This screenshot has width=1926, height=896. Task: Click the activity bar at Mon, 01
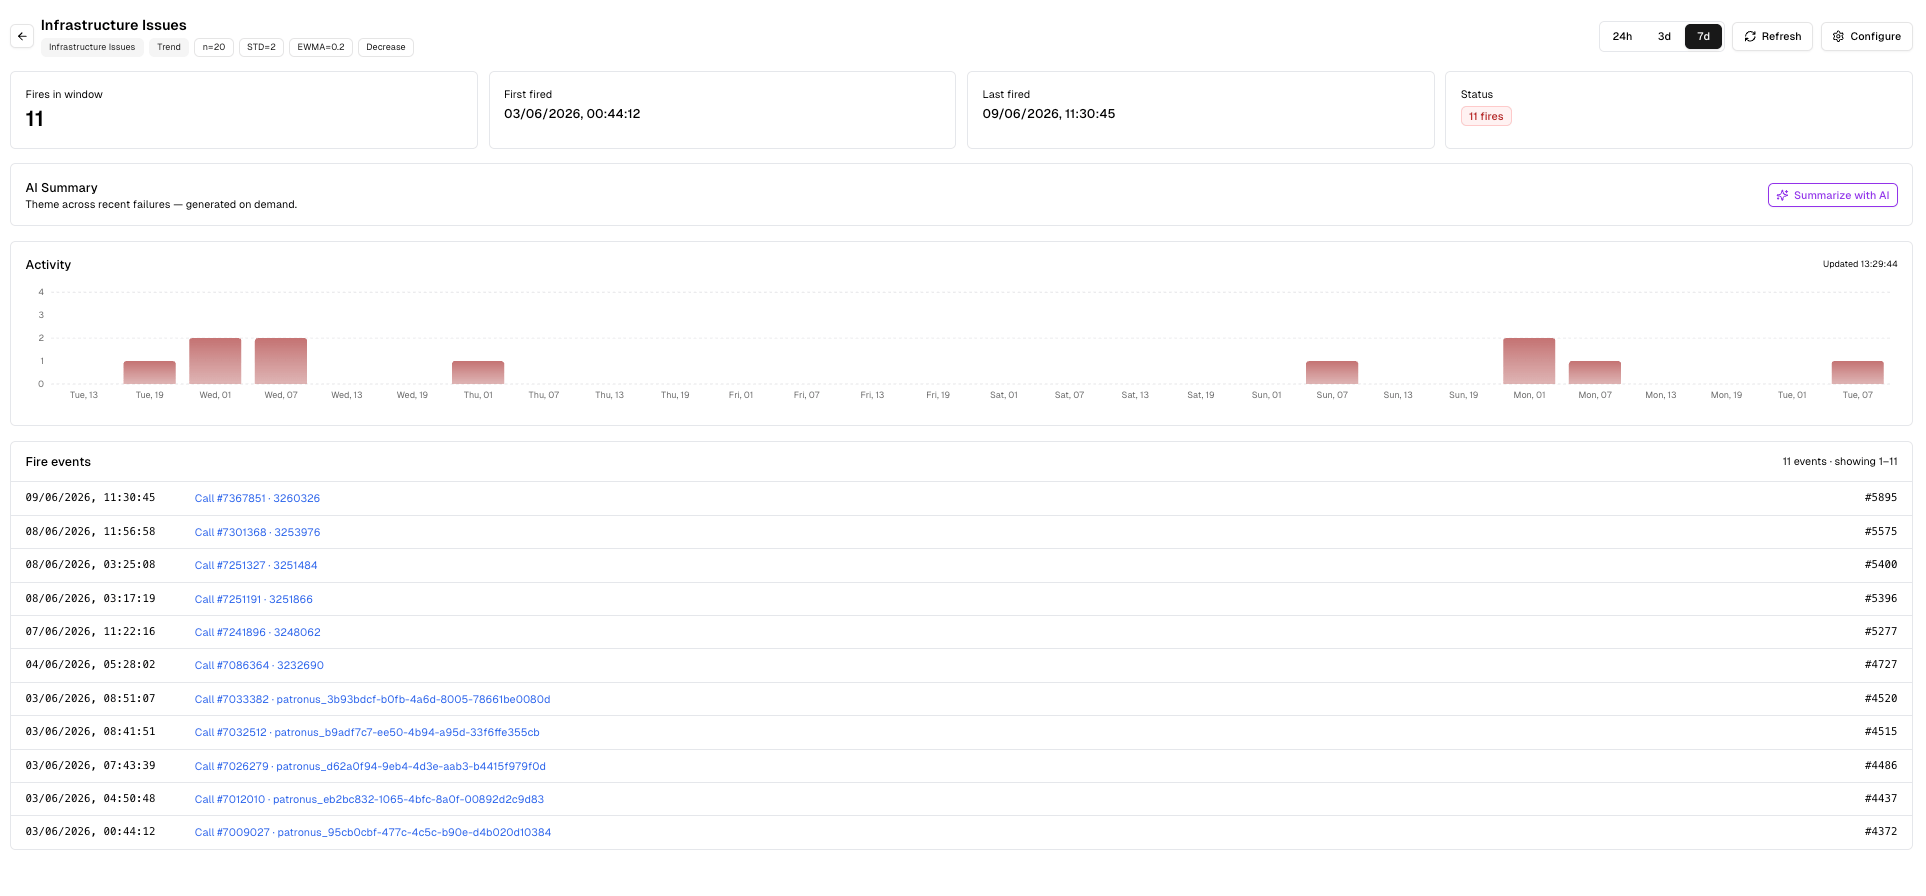point(1529,361)
